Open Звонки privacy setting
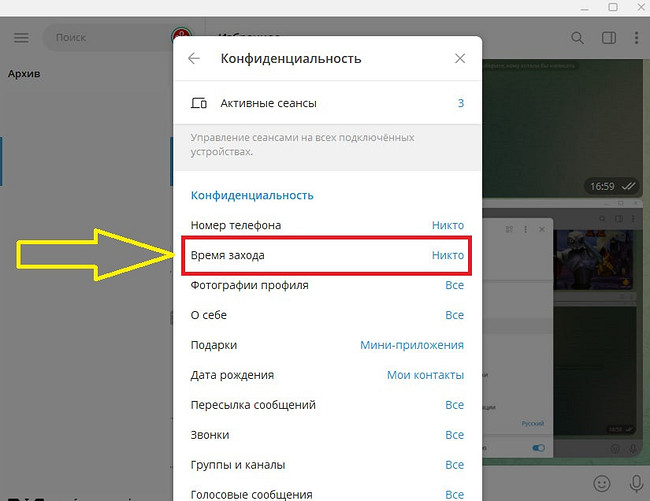 pos(326,435)
